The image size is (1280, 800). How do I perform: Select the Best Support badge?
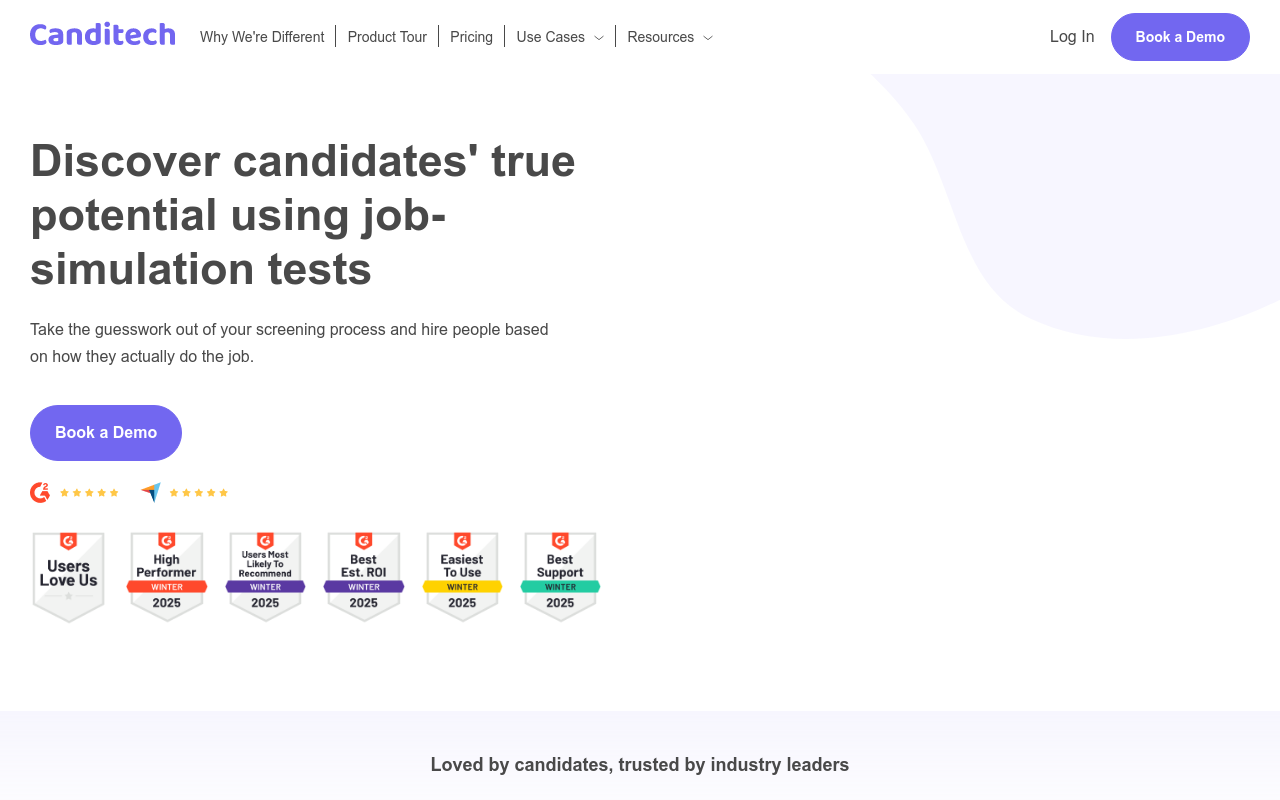click(560, 577)
